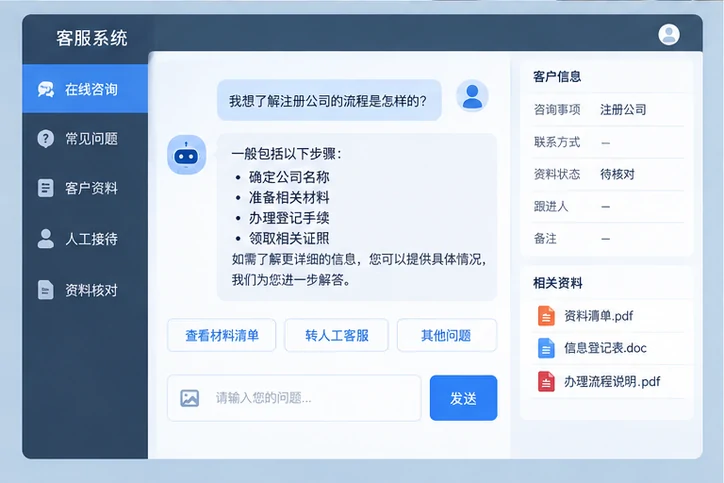Open the 资料清单.pdf file link
The height and width of the screenshot is (483, 724).
click(x=598, y=316)
